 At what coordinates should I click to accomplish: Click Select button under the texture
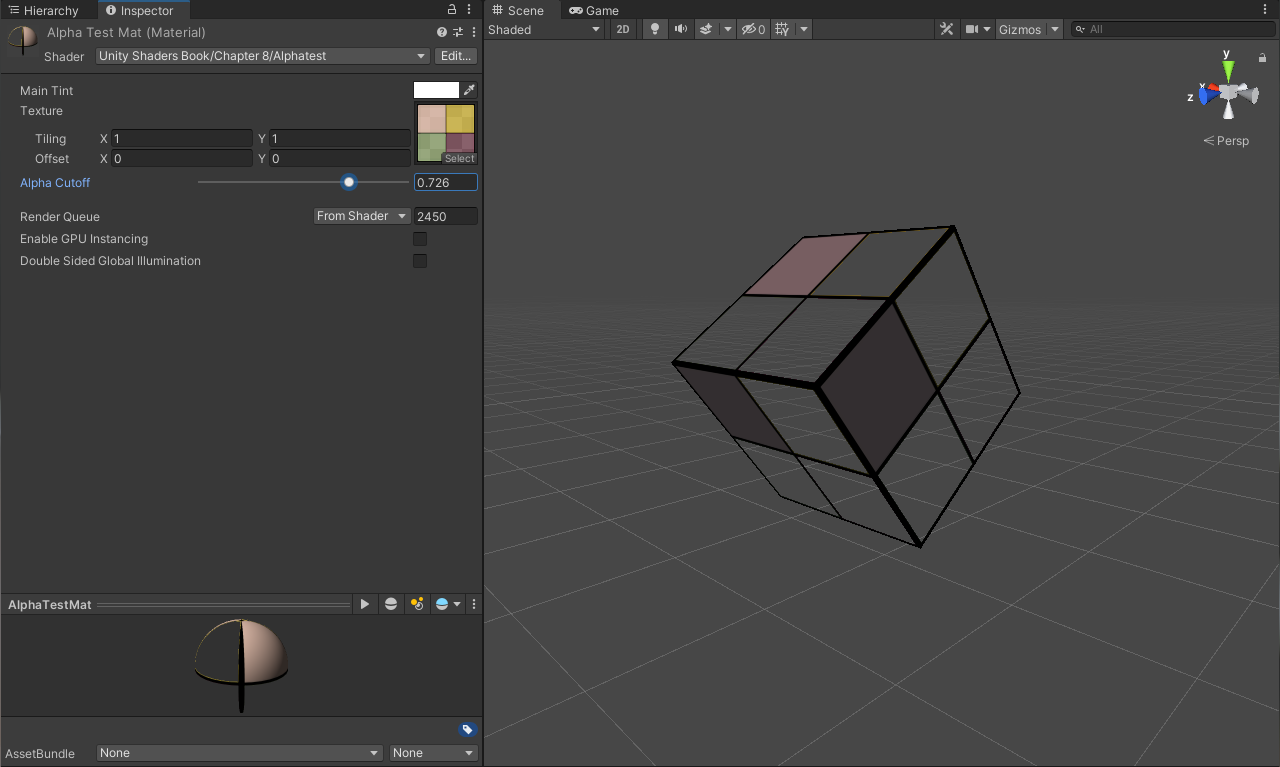(x=460, y=159)
